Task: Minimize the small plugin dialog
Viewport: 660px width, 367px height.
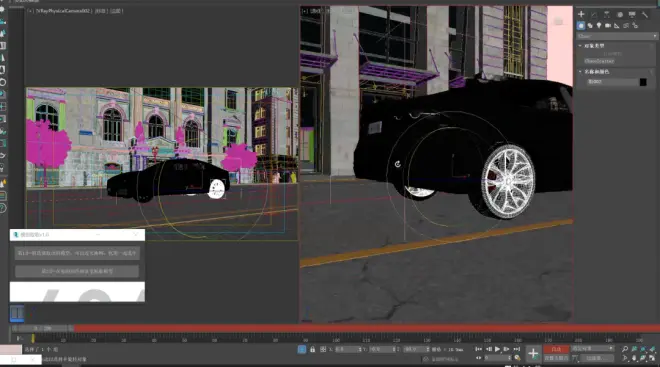Action: [x=98, y=234]
